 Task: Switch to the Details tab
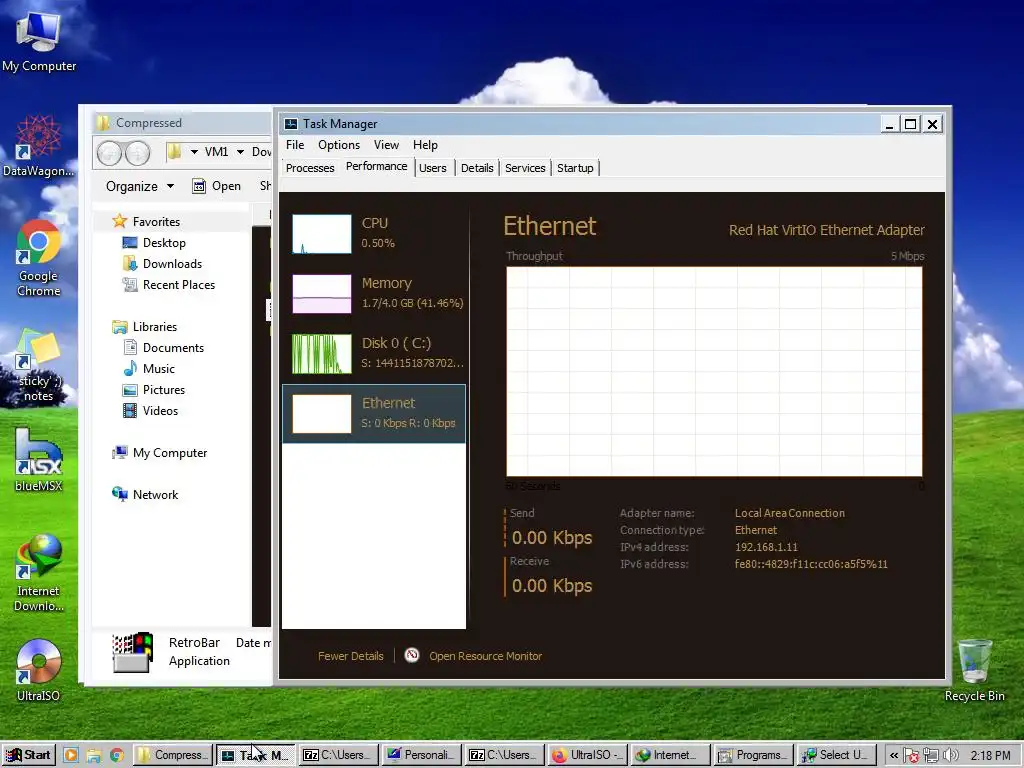(x=477, y=168)
